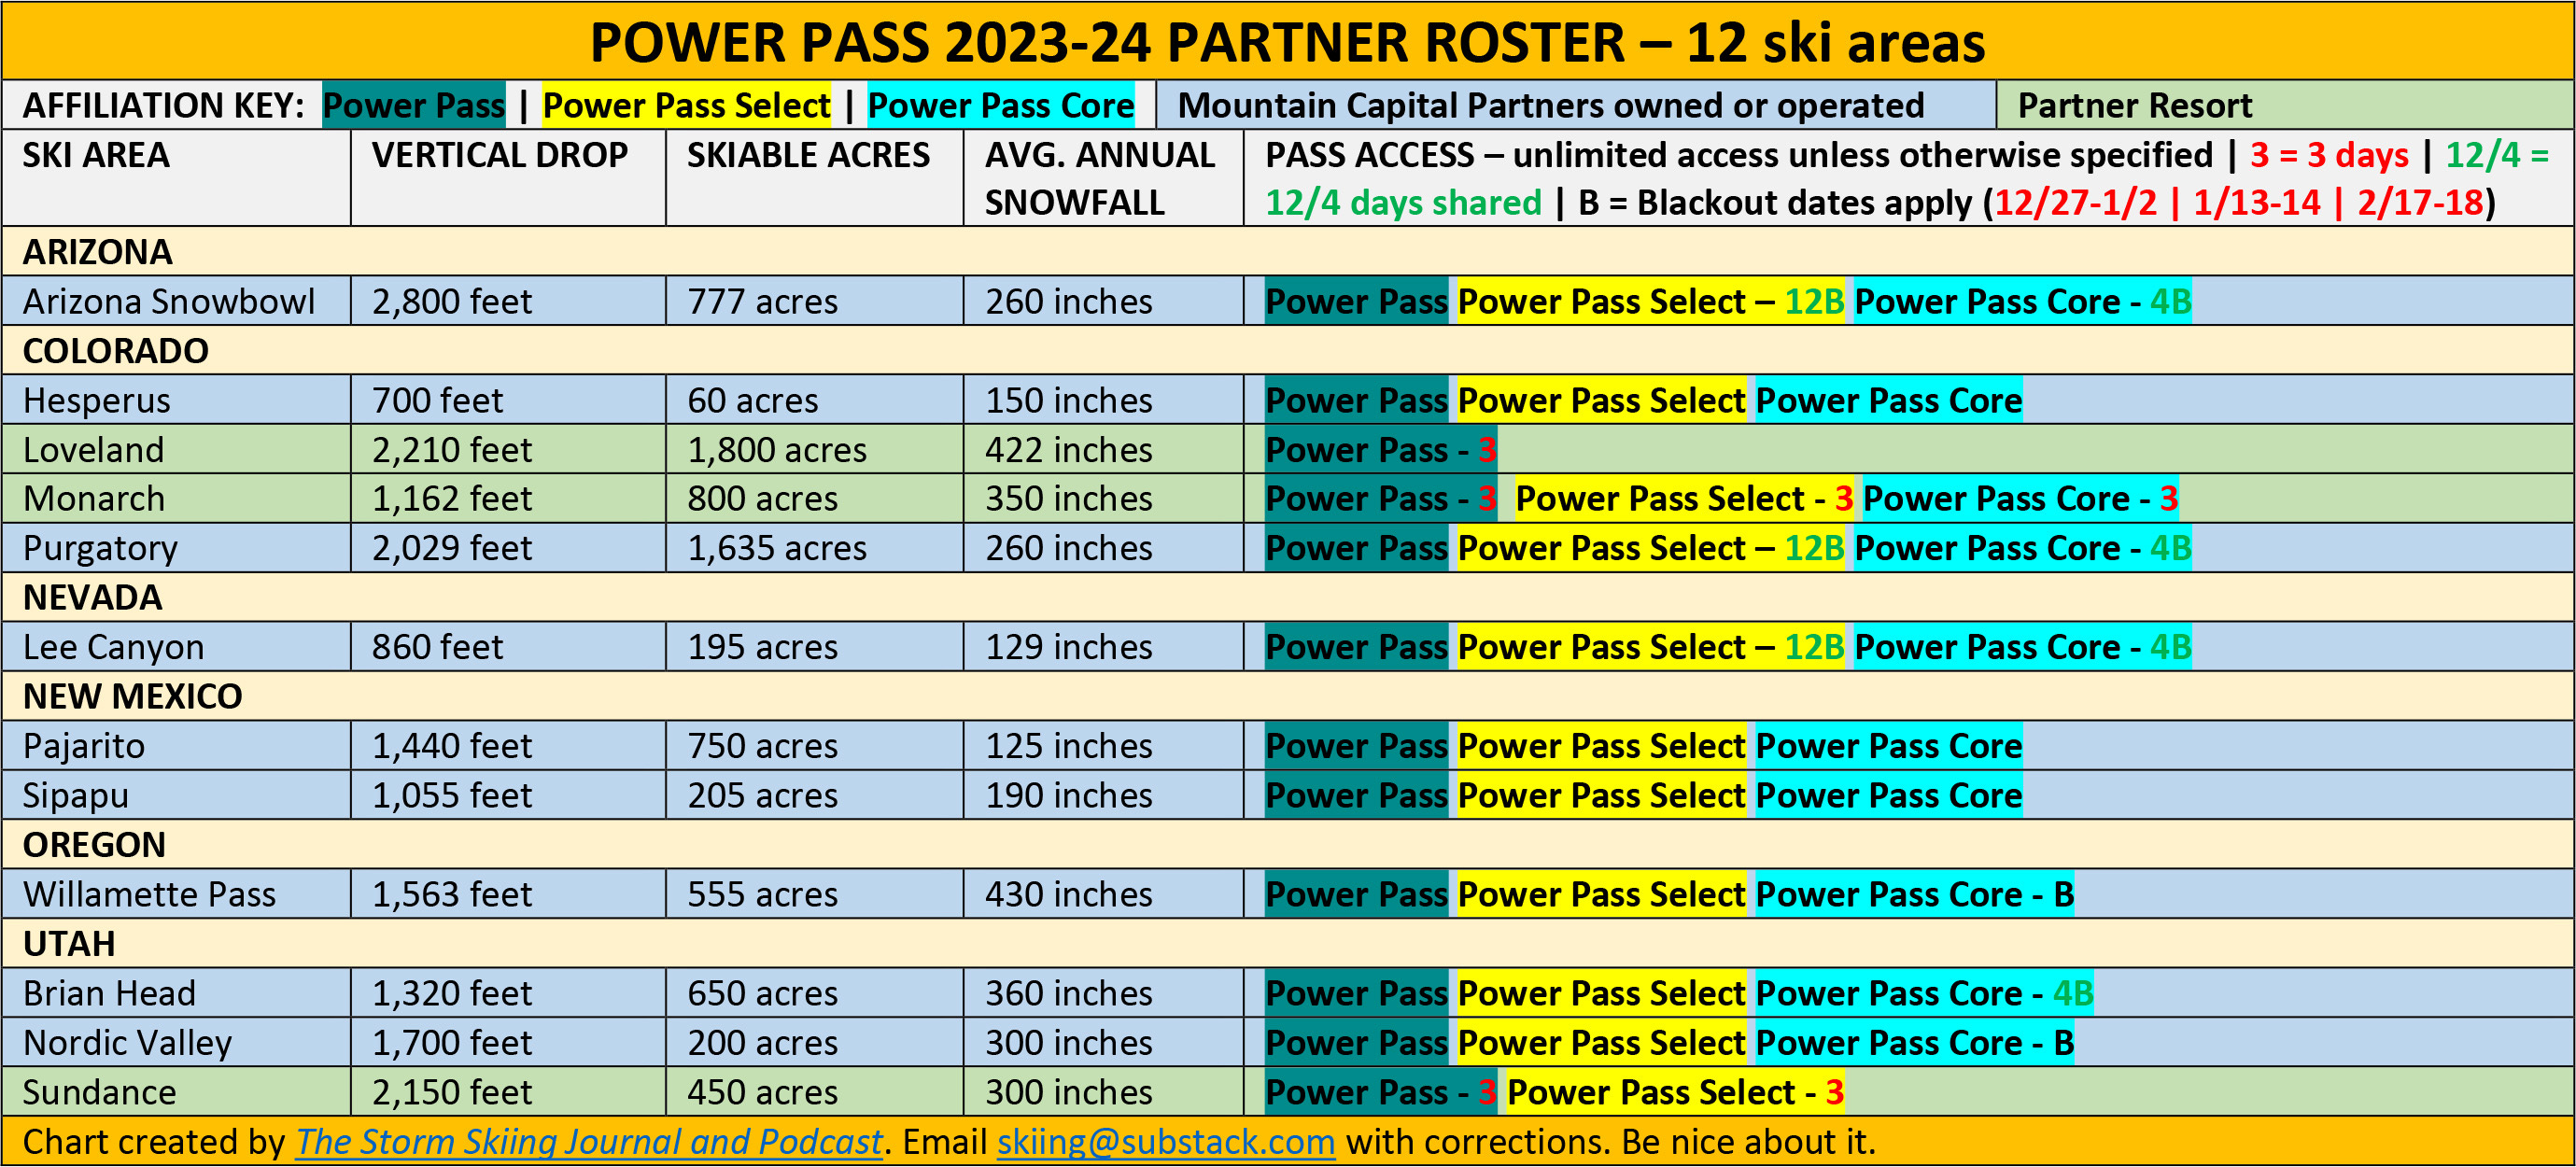Click the teal Power Pass key swatch
Viewport: 2576px width, 1167px height.
pyautogui.click(x=413, y=105)
